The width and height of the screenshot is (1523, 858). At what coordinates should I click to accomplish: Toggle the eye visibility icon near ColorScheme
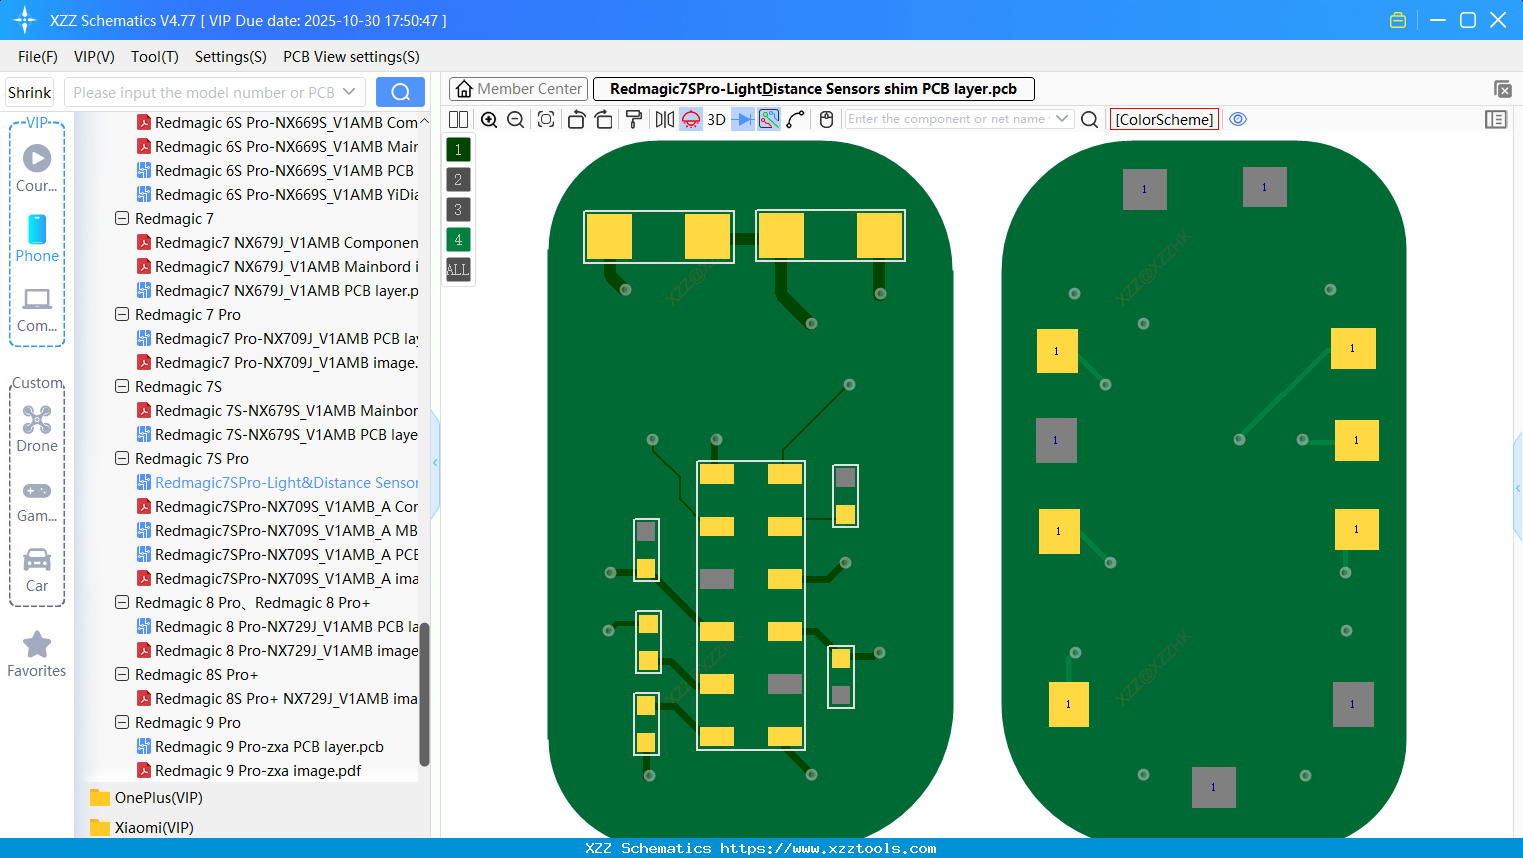point(1238,119)
